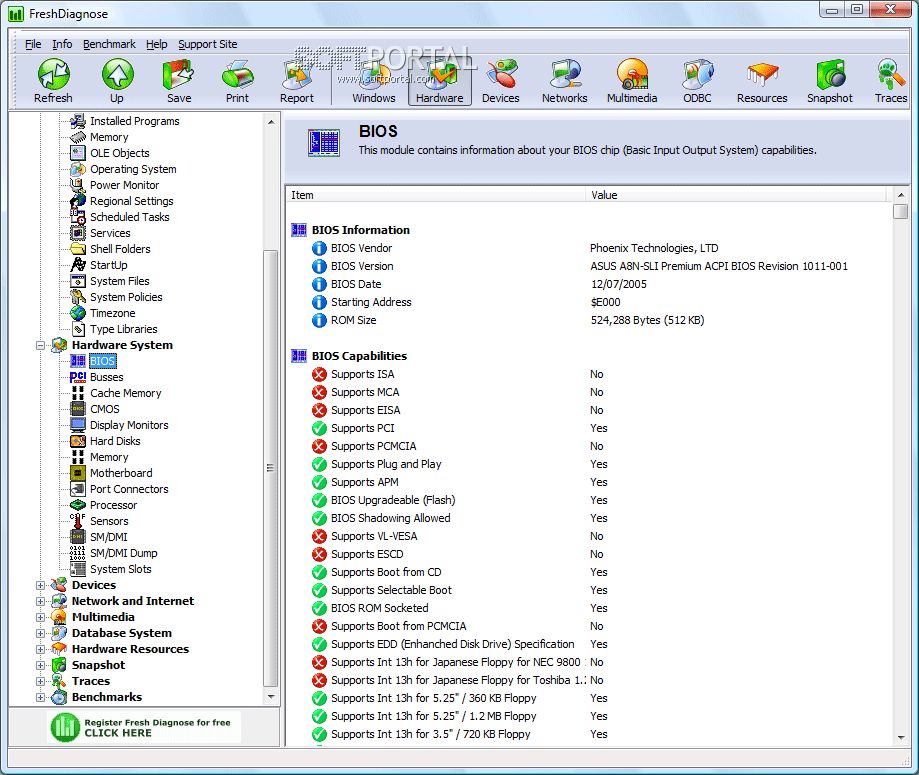
Task: Collapse the Hardware System tree node
Action: 40,345
